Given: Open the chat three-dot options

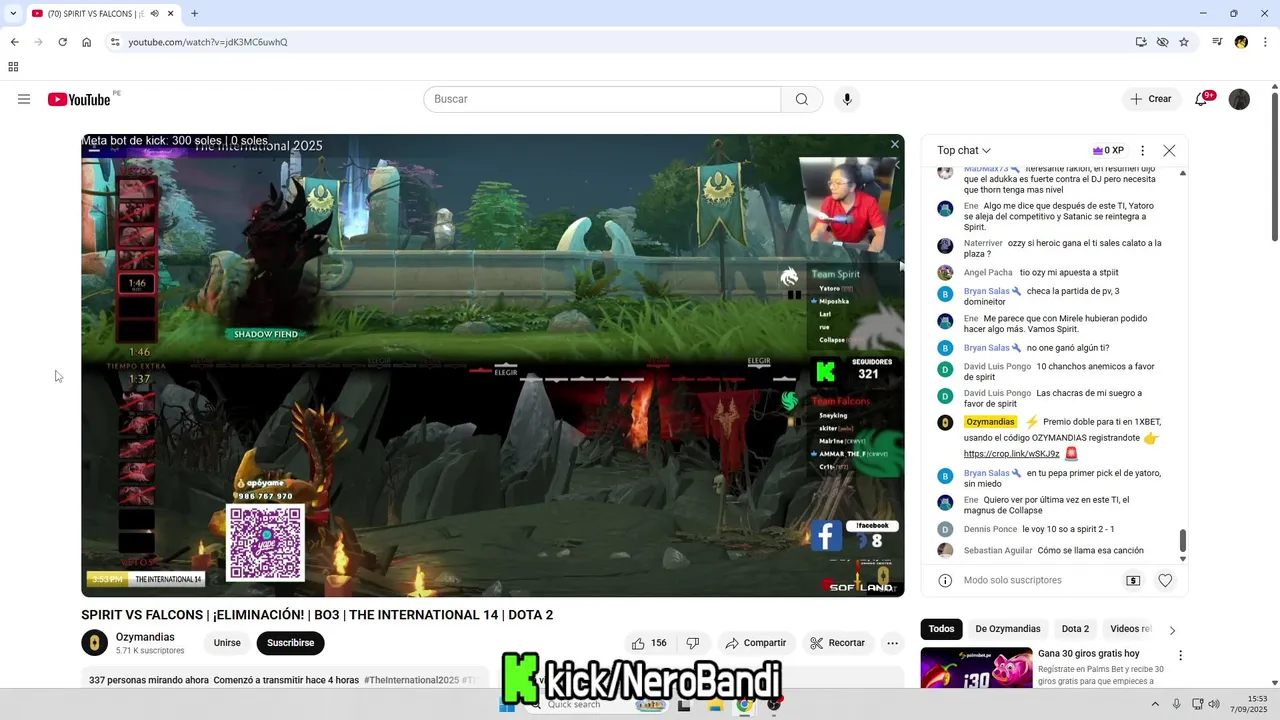Looking at the screenshot, I should 1143,151.
